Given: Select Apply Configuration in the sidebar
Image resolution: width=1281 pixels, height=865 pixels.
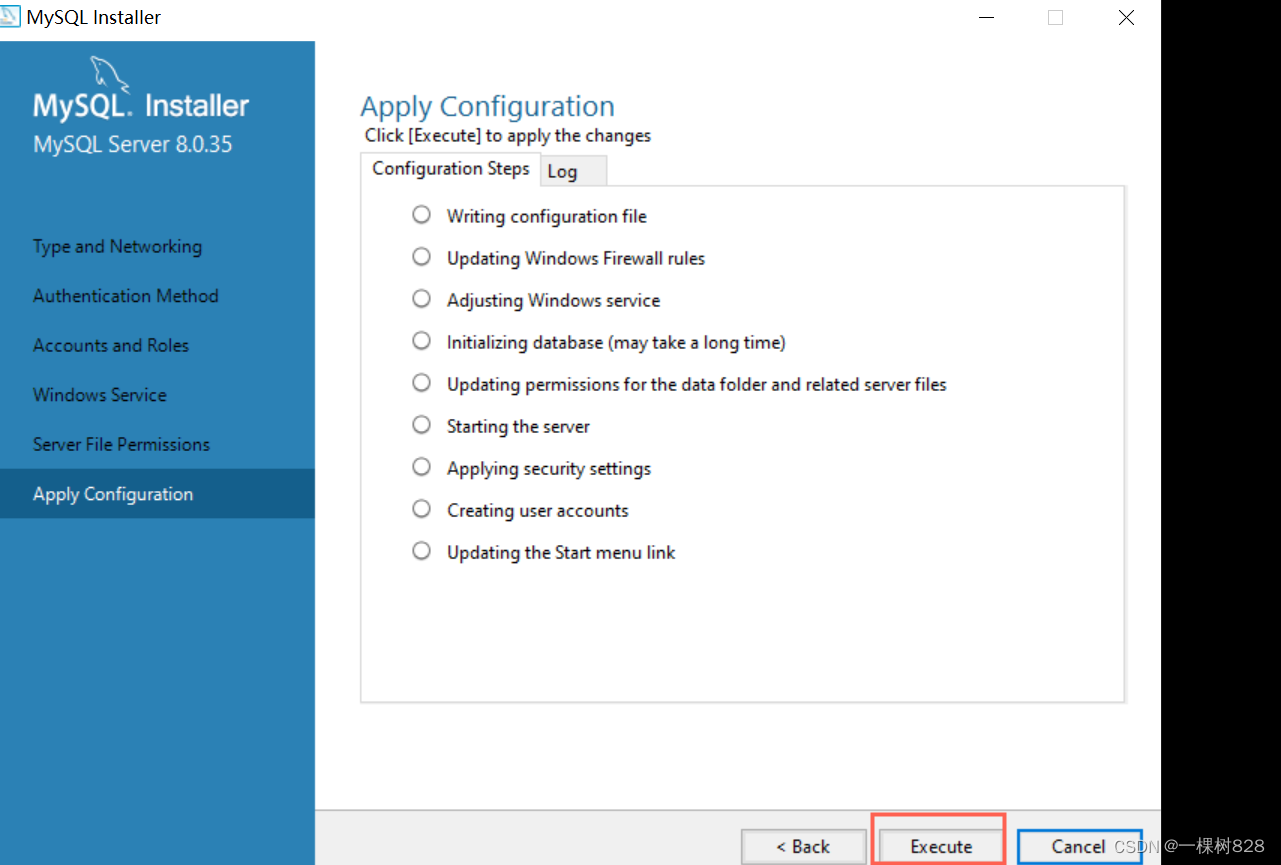Looking at the screenshot, I should pos(157,494).
